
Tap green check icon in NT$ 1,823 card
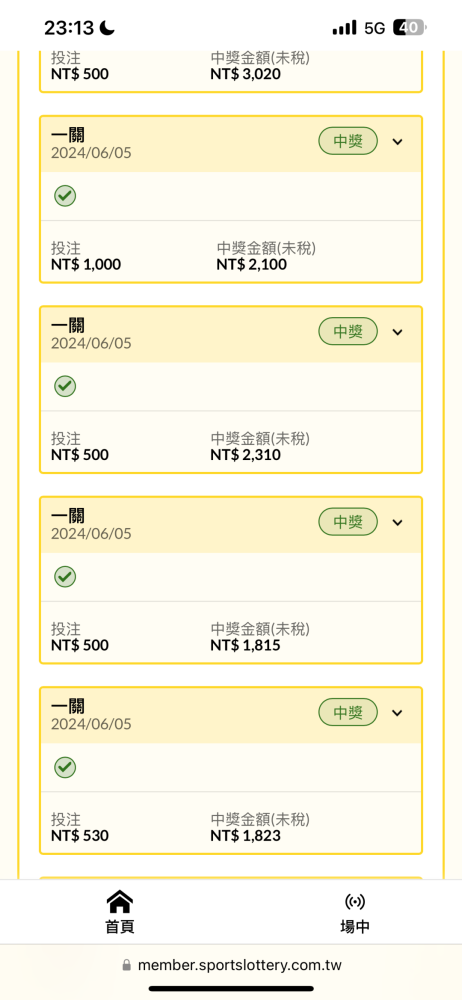(x=65, y=767)
